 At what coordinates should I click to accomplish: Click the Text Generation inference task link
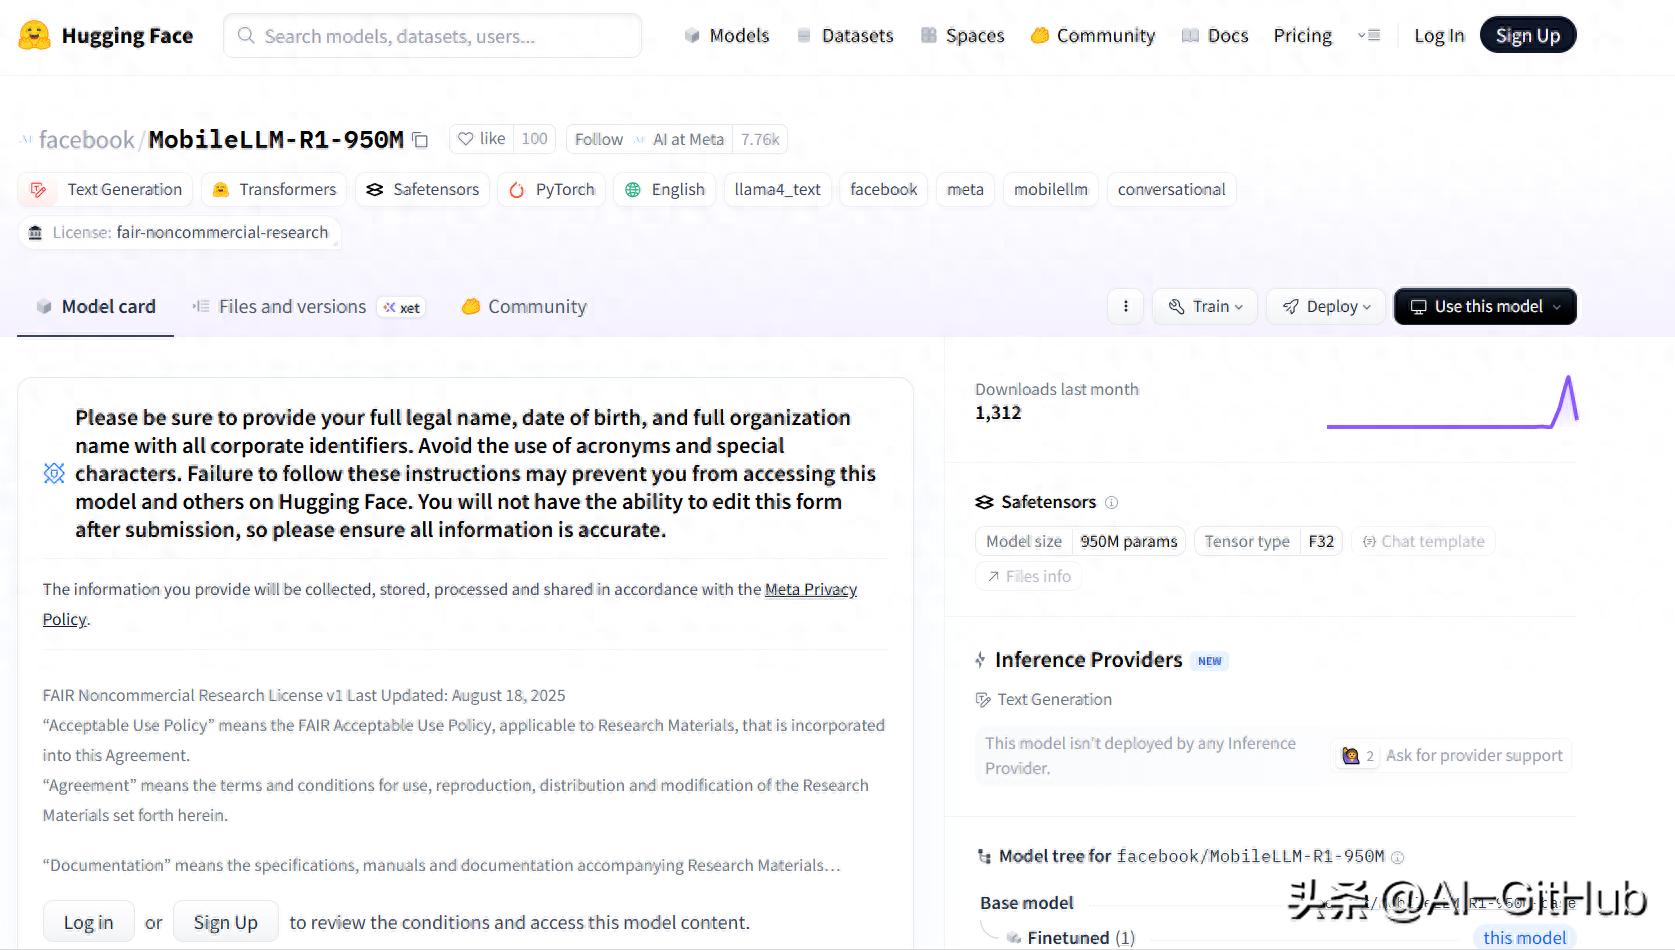[x=1043, y=700]
